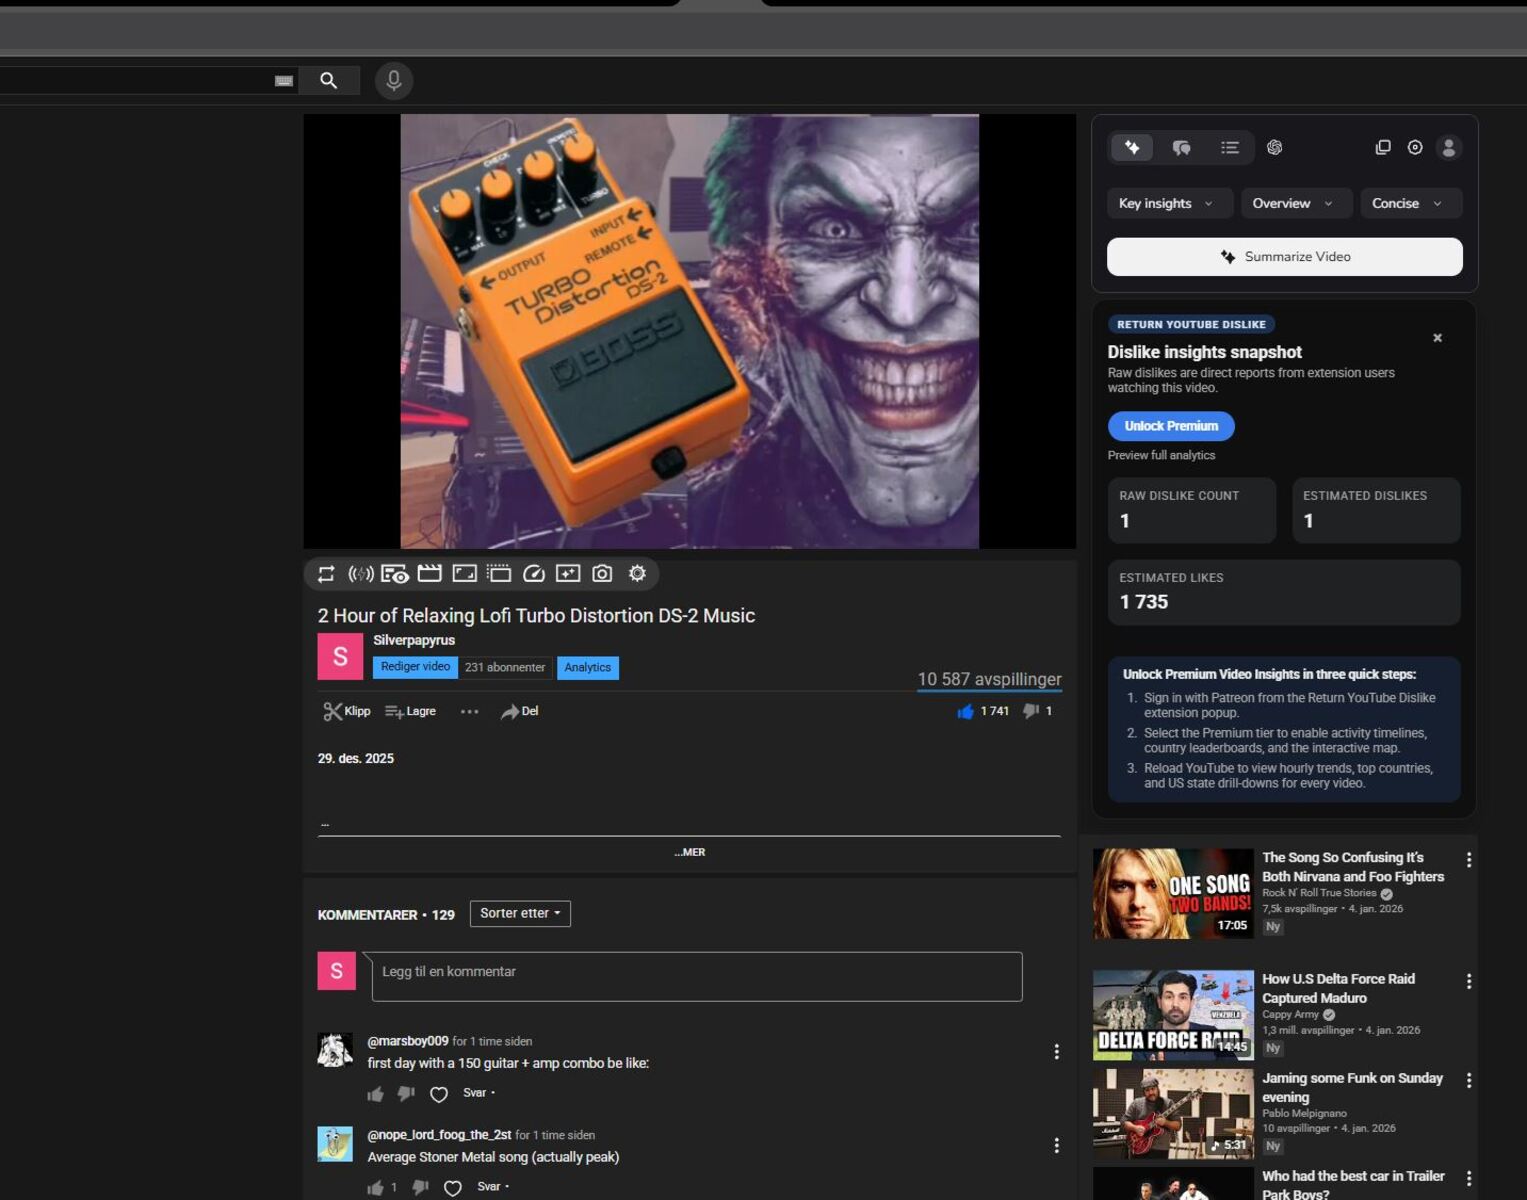Viewport: 1527px width, 1200px height.
Task: Click the screenshot camera icon under the video
Action: pyautogui.click(x=602, y=574)
